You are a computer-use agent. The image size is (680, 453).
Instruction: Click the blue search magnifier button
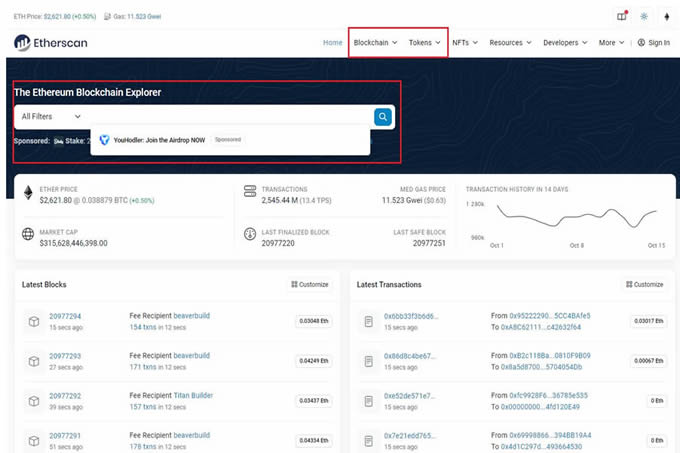click(x=383, y=117)
